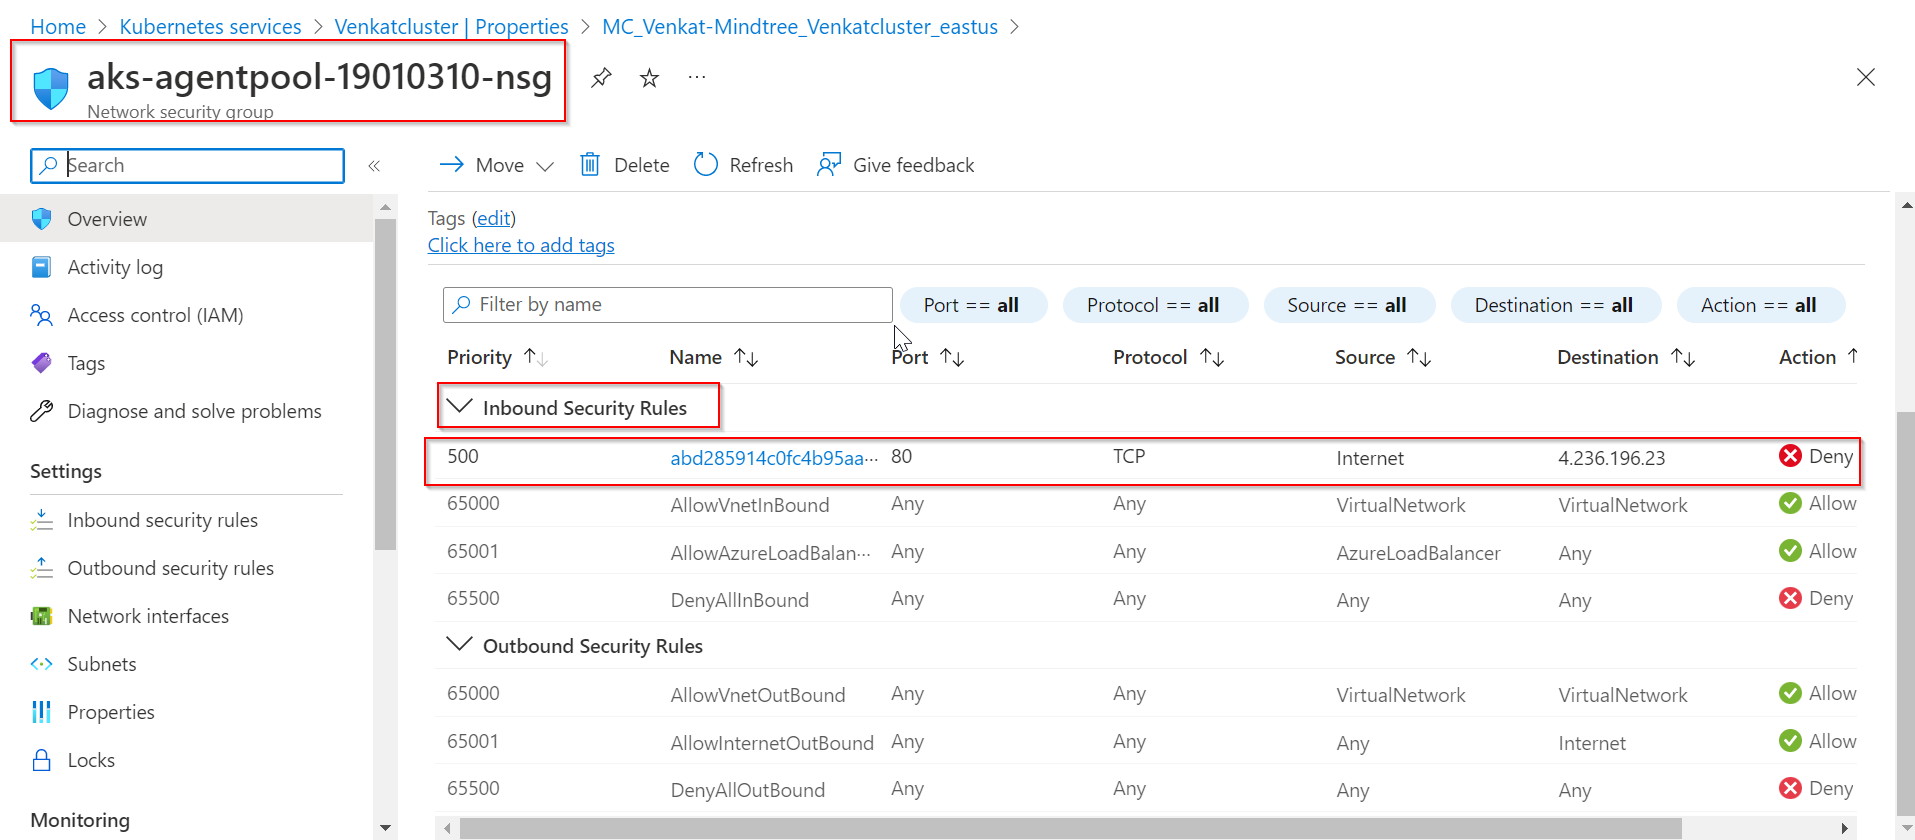Select the DenyAllInBound rule row
Viewport: 1915px width, 840px height.
click(x=1146, y=599)
